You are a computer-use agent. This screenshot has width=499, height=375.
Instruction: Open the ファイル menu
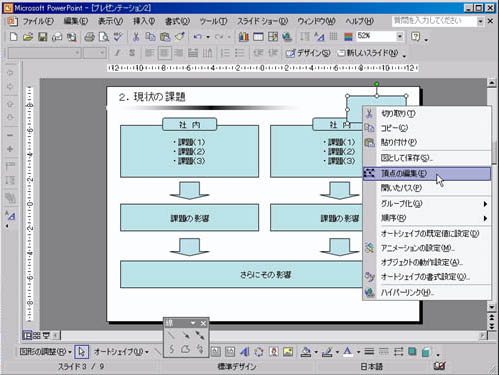[37, 21]
